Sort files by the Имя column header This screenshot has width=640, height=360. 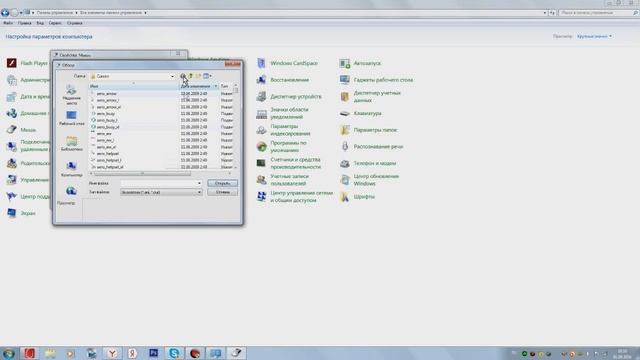coord(133,86)
